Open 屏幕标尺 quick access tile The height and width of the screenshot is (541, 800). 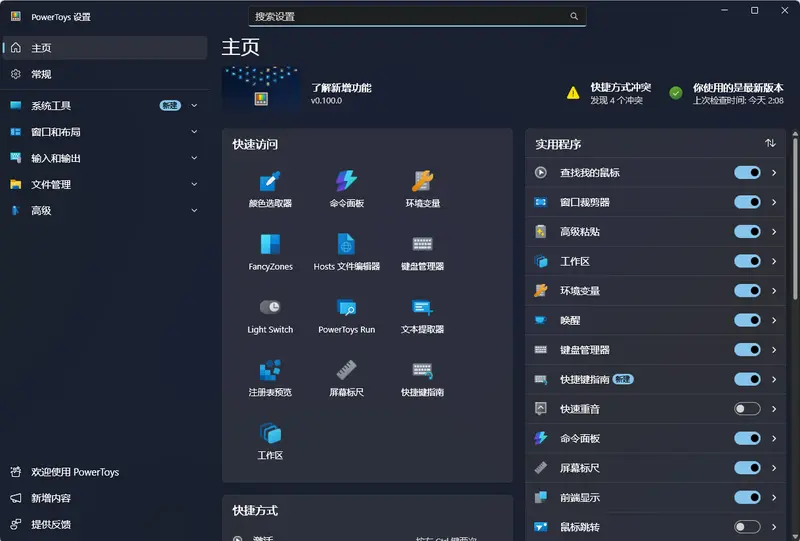click(346, 378)
